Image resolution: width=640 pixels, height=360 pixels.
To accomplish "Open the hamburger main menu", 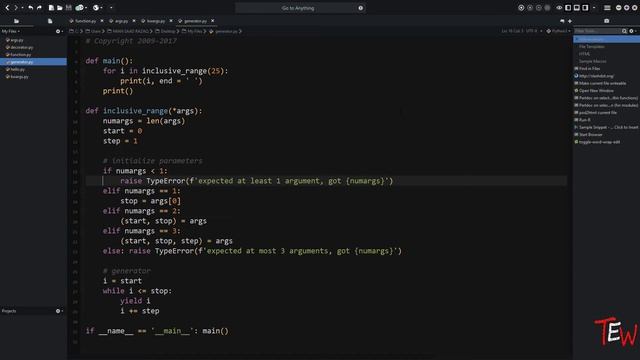I will tap(607, 8).
